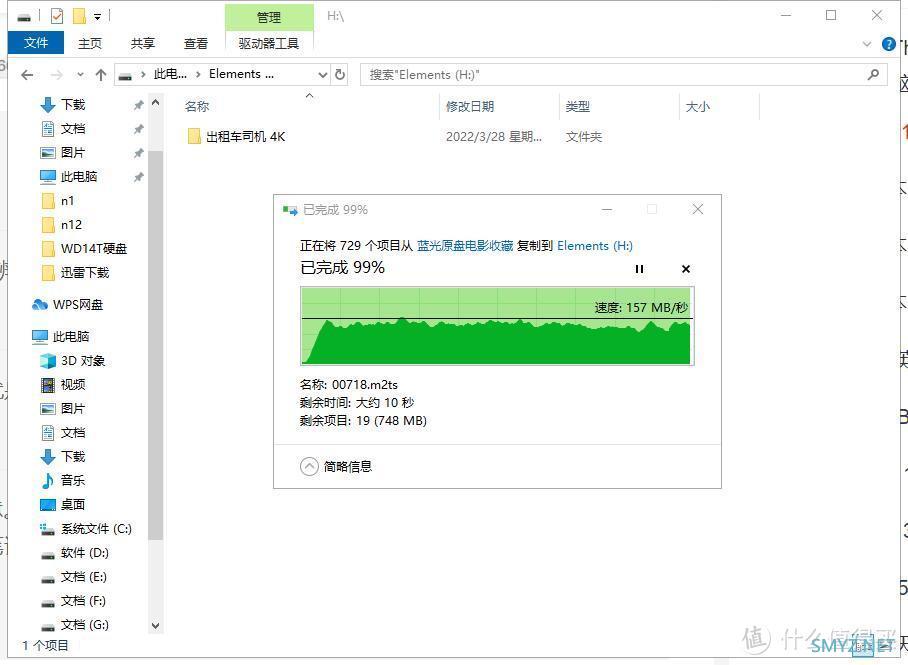
Task: Click the drive icon in title bar
Action: [24, 17]
